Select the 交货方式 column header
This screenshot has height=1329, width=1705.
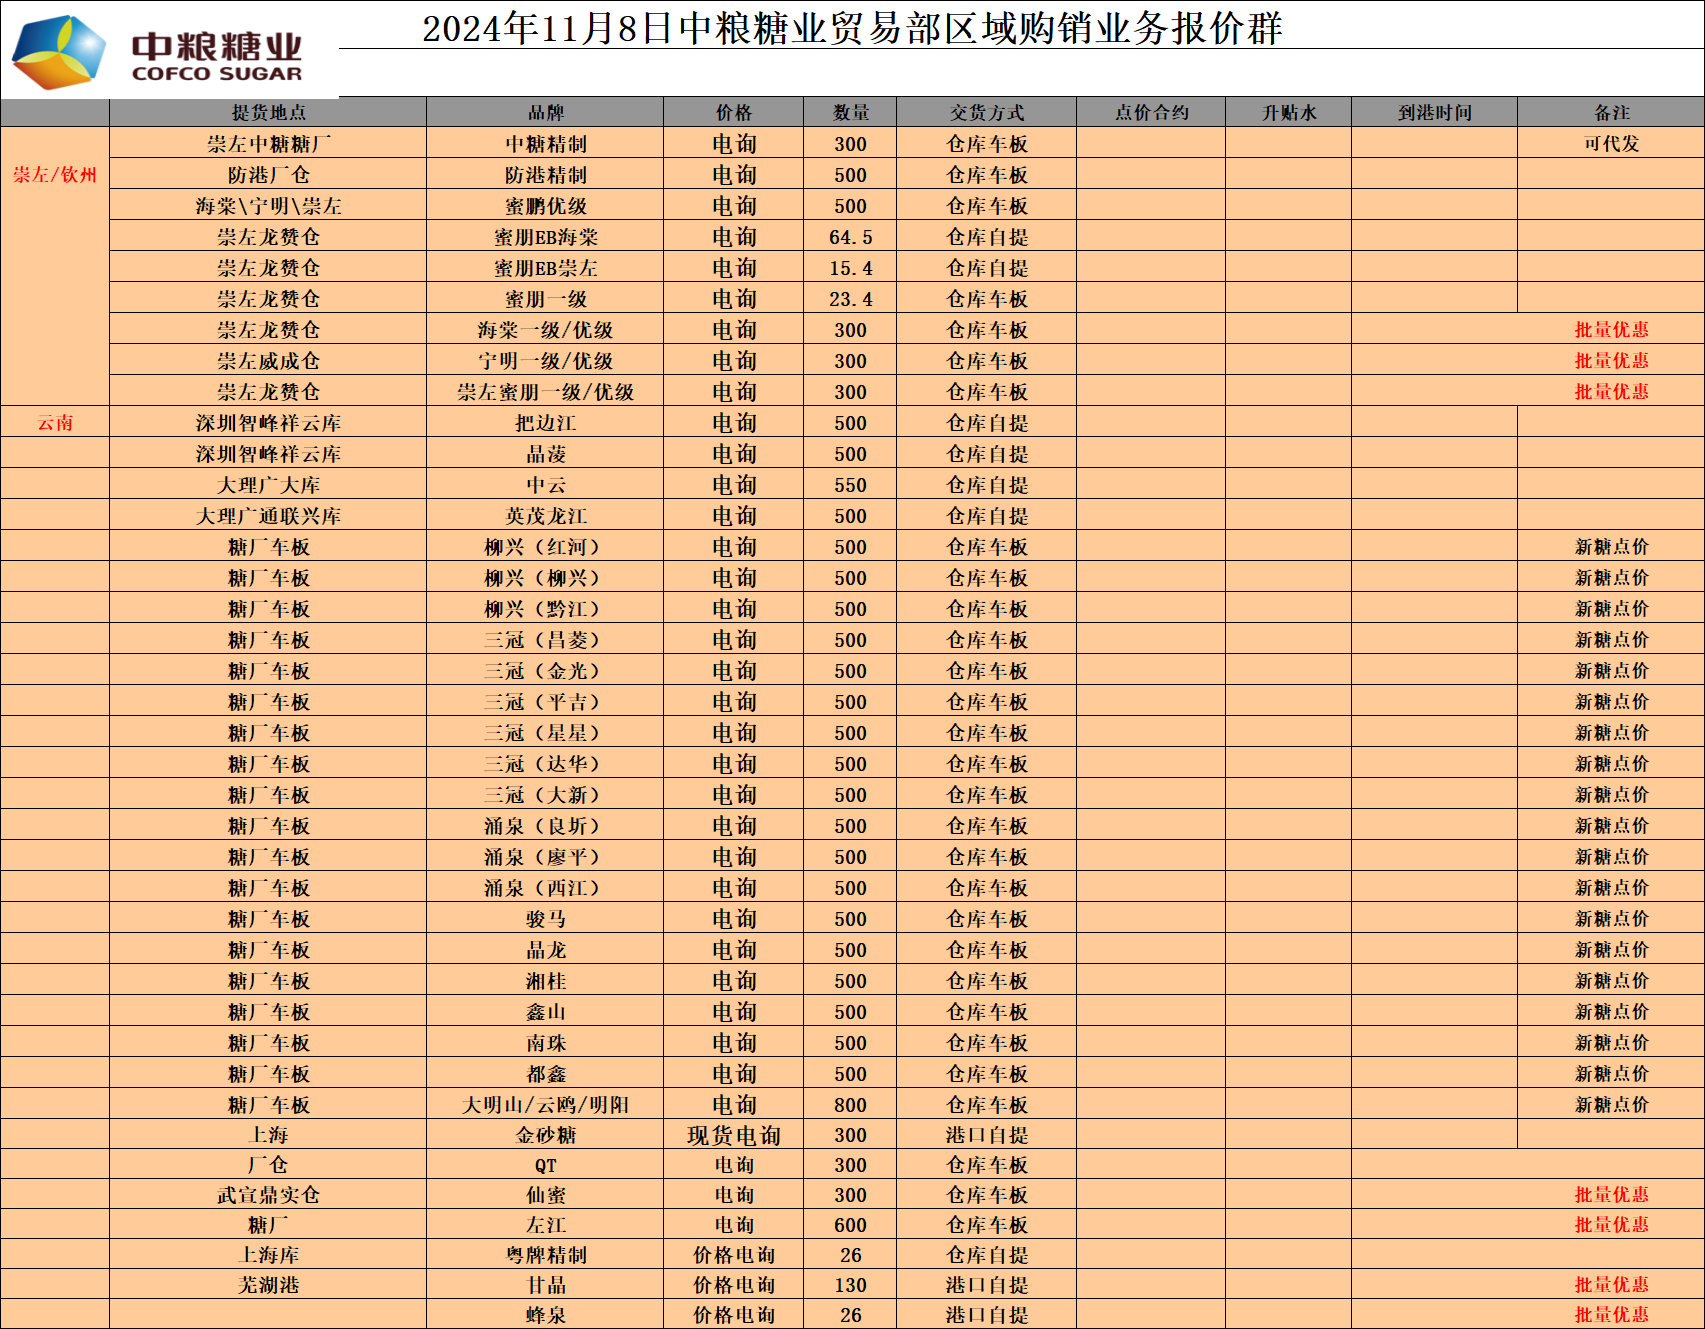point(986,113)
